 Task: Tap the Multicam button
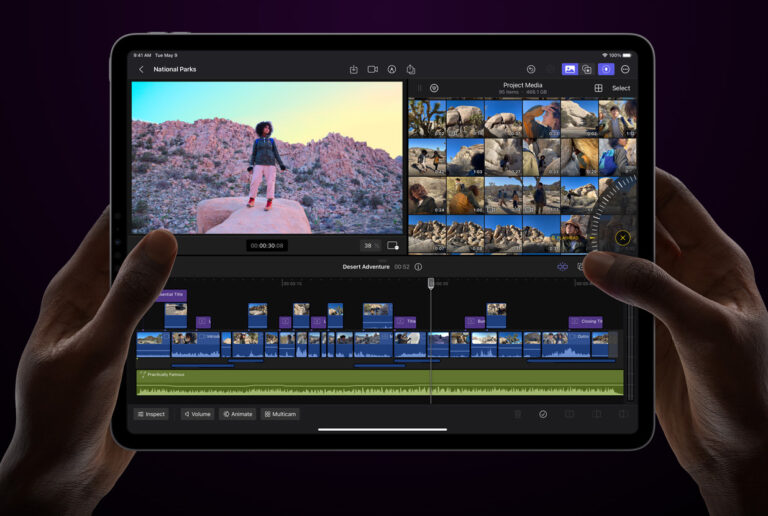280,414
